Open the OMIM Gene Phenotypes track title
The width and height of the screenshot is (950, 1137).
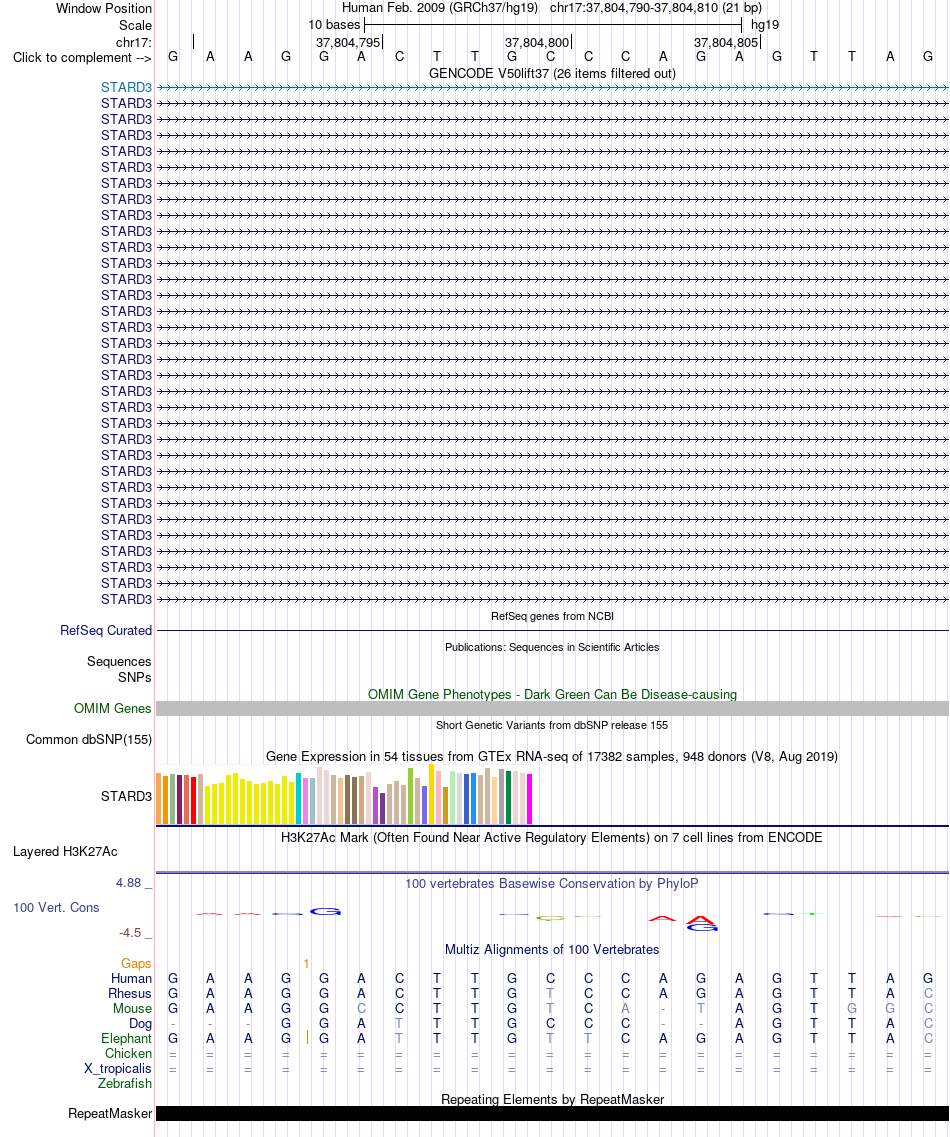pyautogui.click(x=552, y=694)
